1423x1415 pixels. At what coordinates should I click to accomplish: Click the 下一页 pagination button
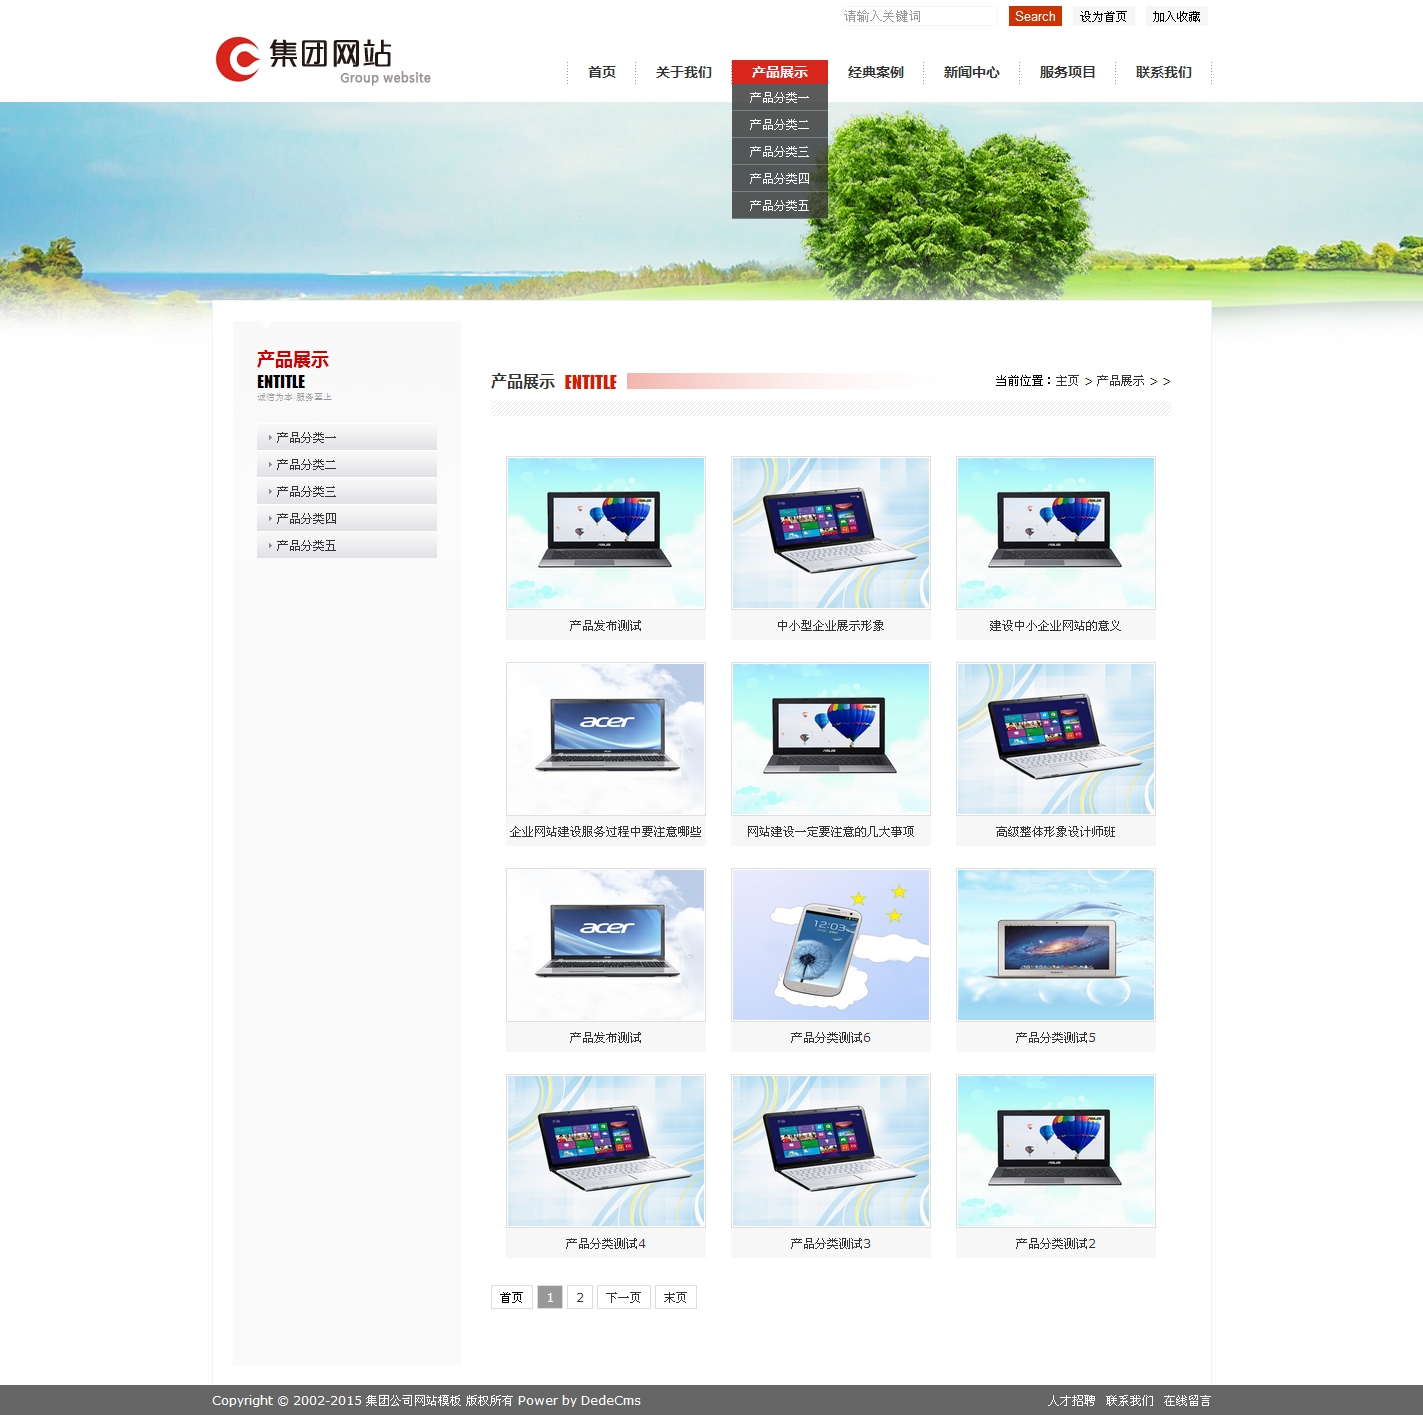pyautogui.click(x=623, y=1297)
